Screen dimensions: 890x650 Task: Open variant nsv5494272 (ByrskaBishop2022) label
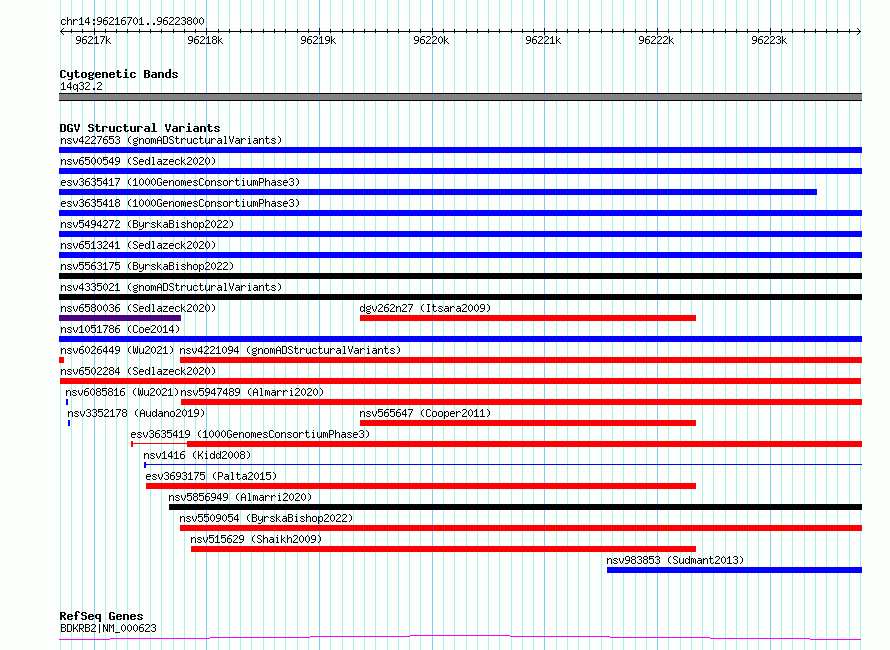click(147, 224)
